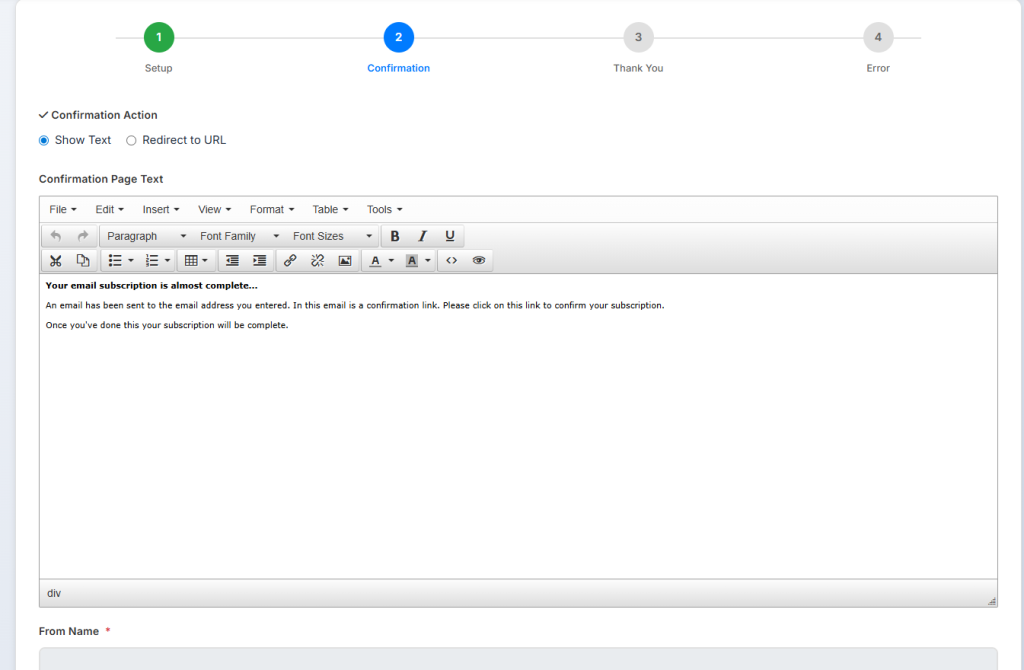Open the Font Family dropdown
The width and height of the screenshot is (1024, 670).
[x=239, y=236]
